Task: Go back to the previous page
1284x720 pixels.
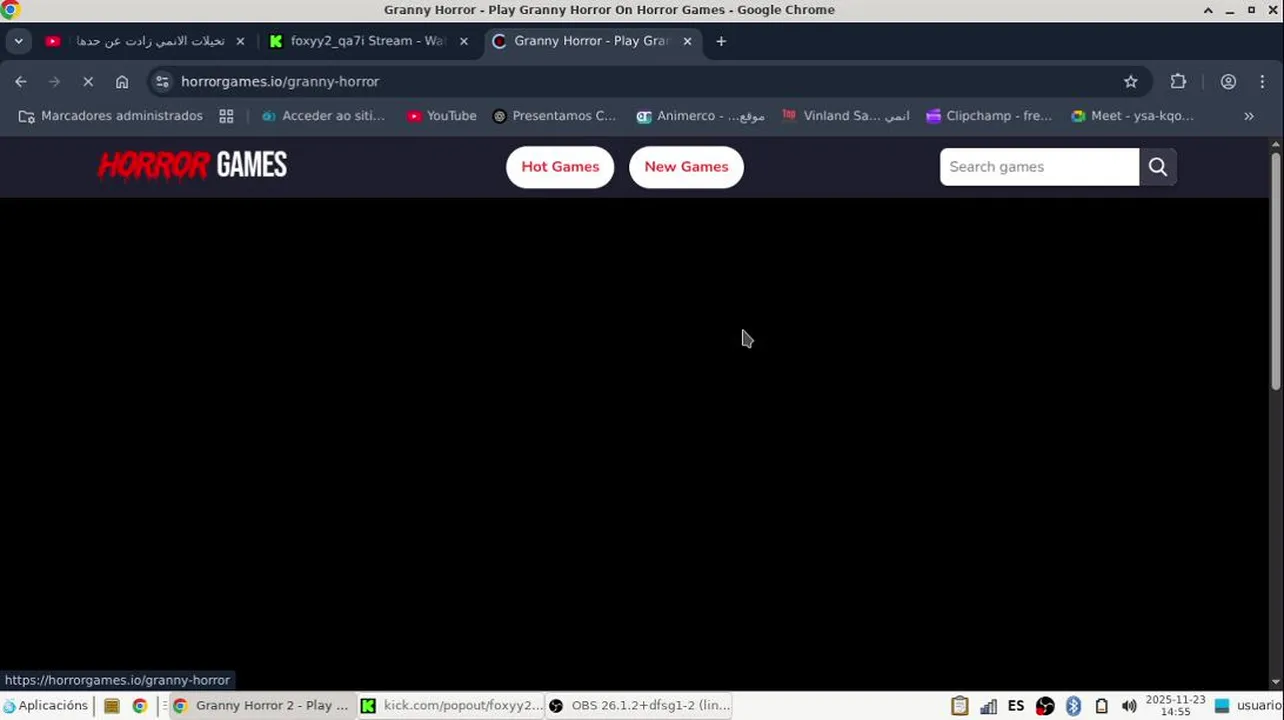Action: [x=21, y=82]
